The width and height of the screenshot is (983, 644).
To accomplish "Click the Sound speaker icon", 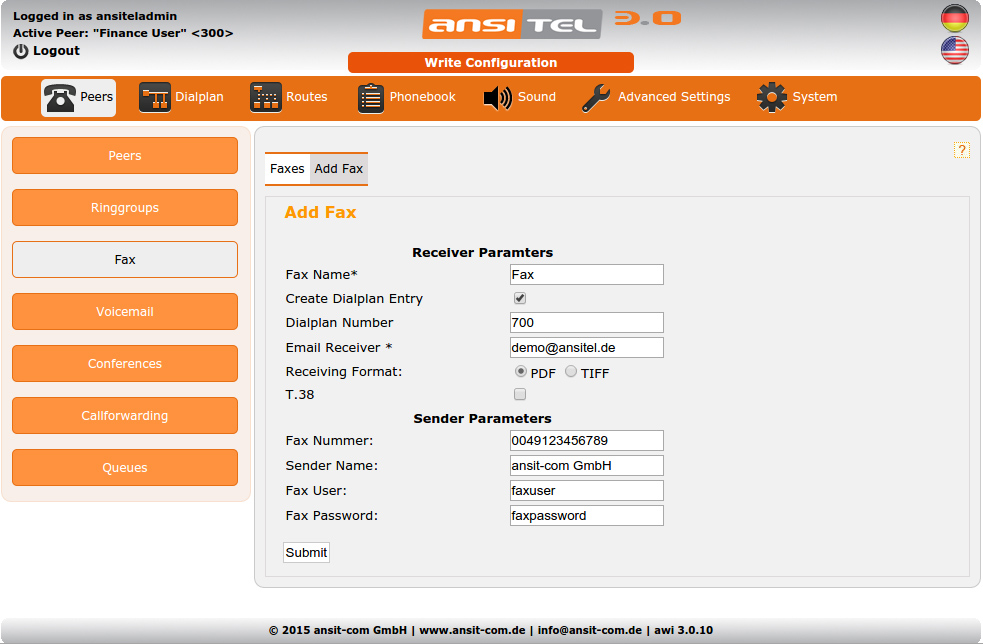I will pyautogui.click(x=497, y=97).
